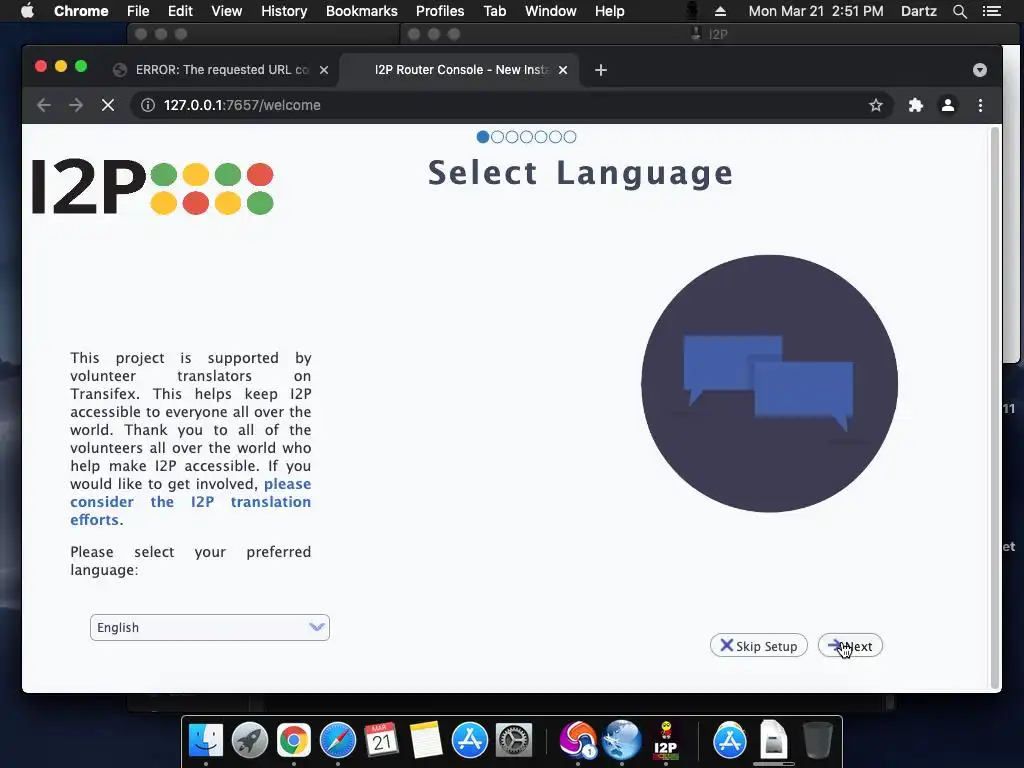Open the Control Center list icon
The width and height of the screenshot is (1024, 768).
point(991,11)
